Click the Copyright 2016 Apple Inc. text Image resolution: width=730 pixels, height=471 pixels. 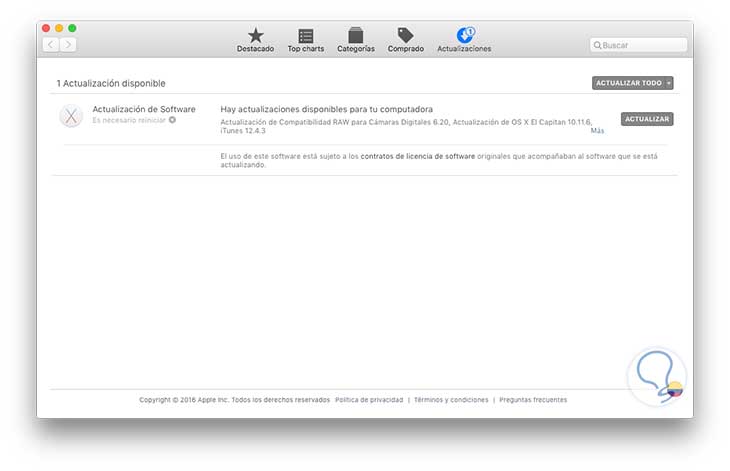[234, 400]
